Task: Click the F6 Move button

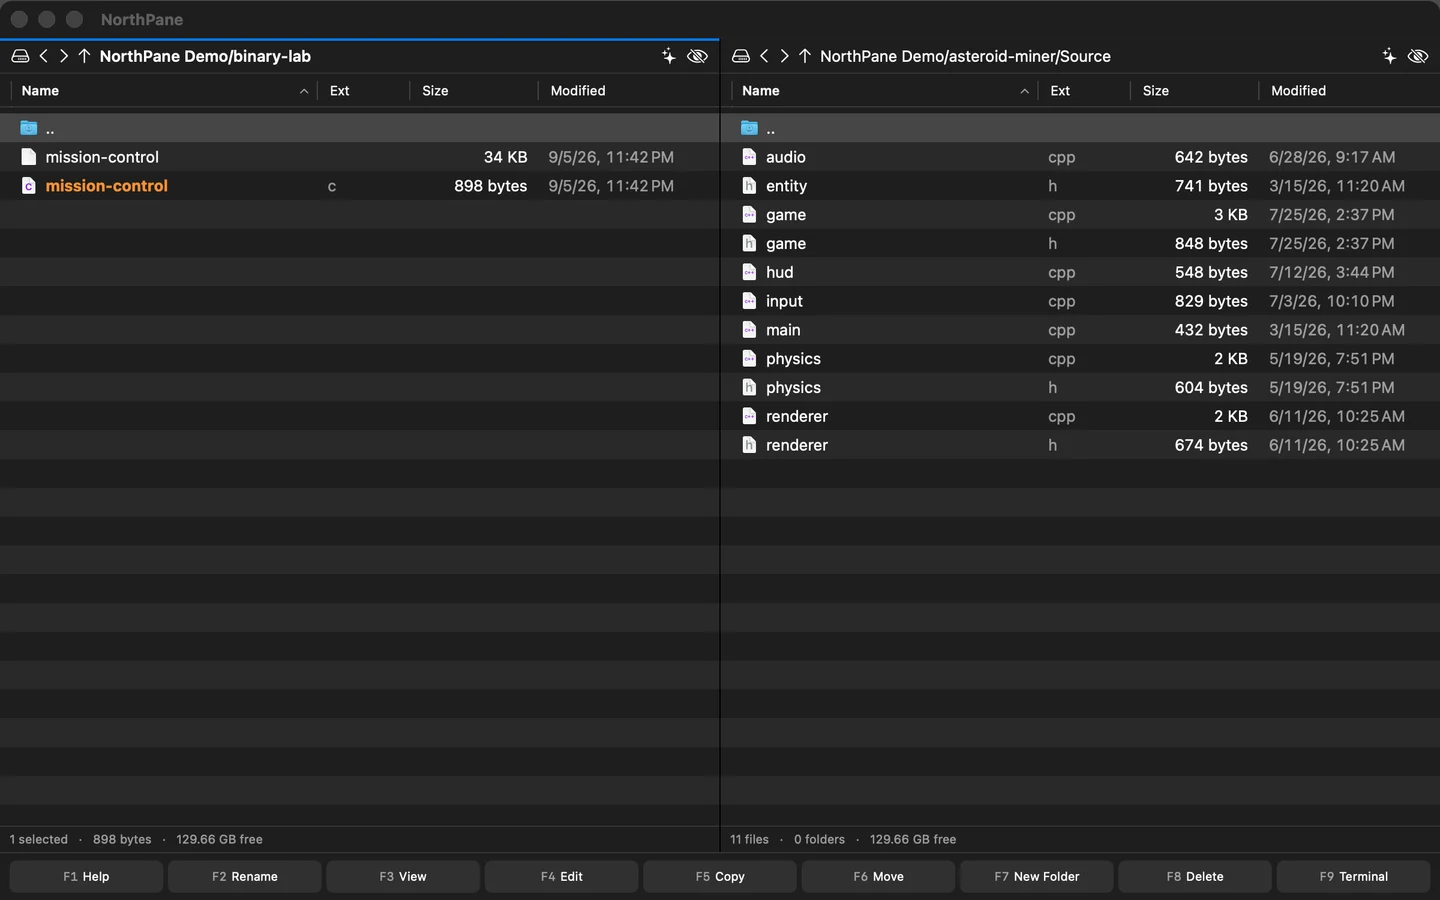Action: pos(878,876)
